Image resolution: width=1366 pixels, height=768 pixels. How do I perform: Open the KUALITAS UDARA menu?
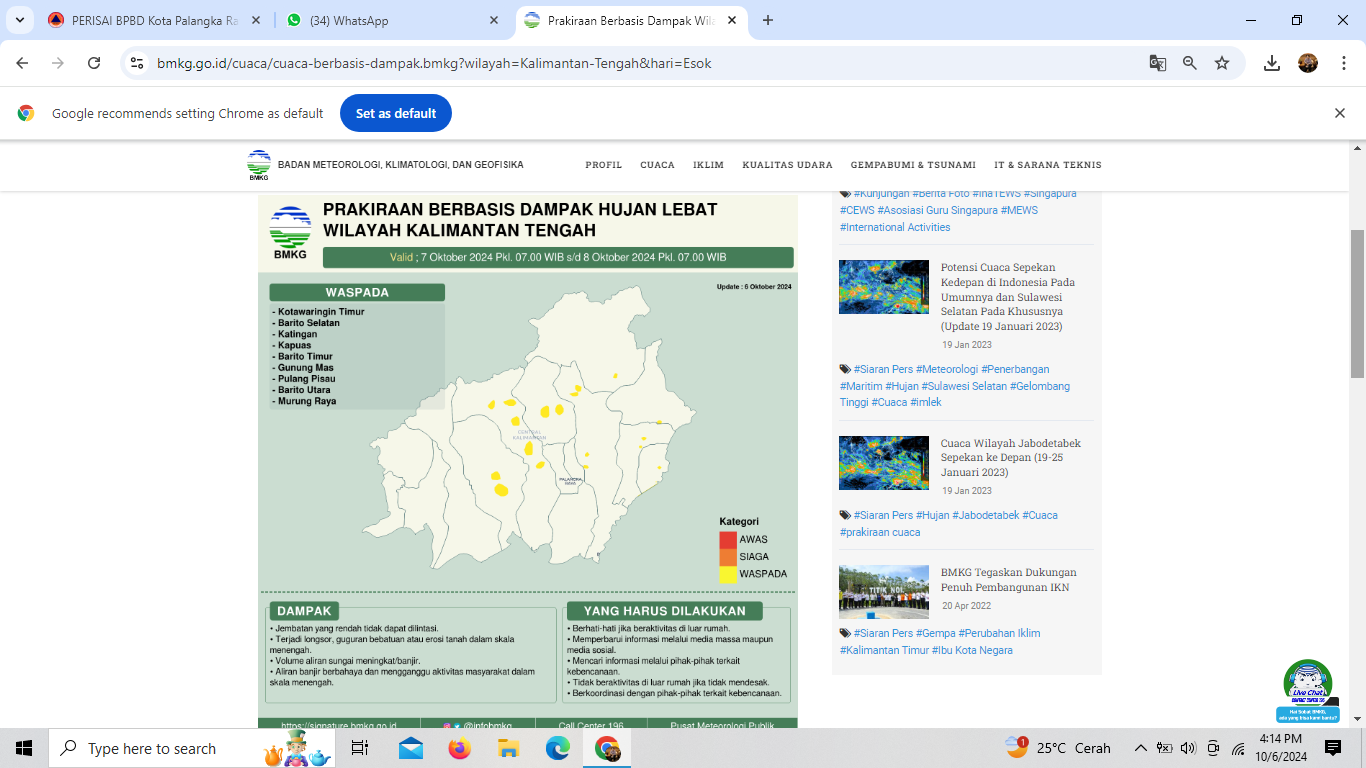coord(787,165)
